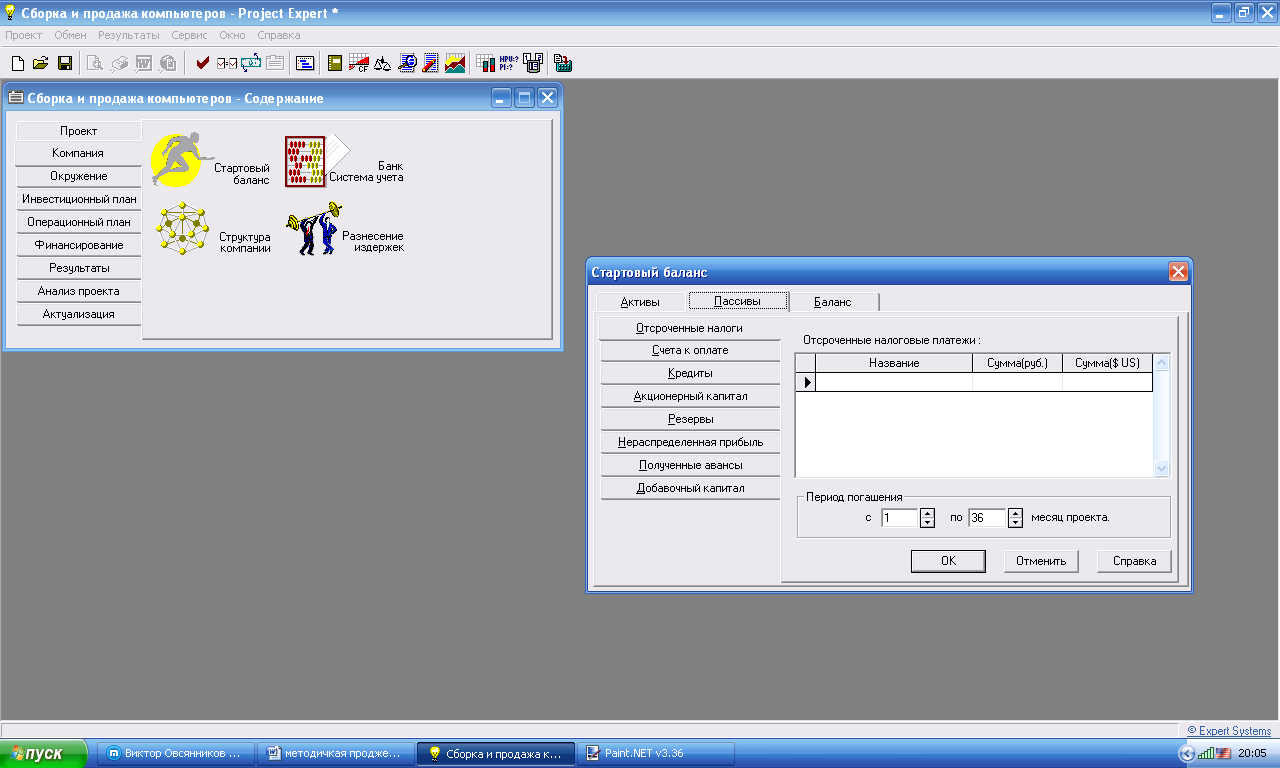Open the Проект menu
Screen dimensions: 1280x768
click(x=24, y=35)
